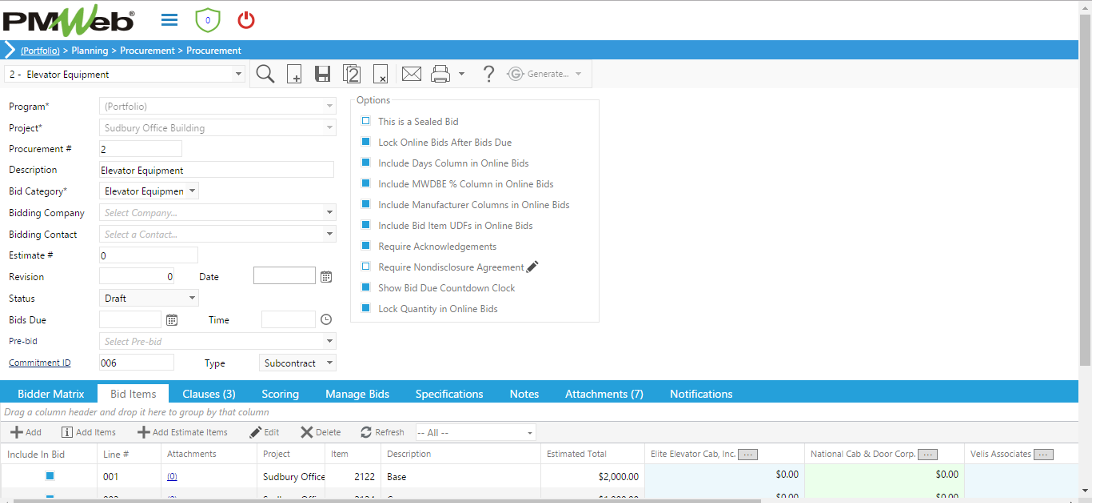Open the Notes tab

coord(524,394)
